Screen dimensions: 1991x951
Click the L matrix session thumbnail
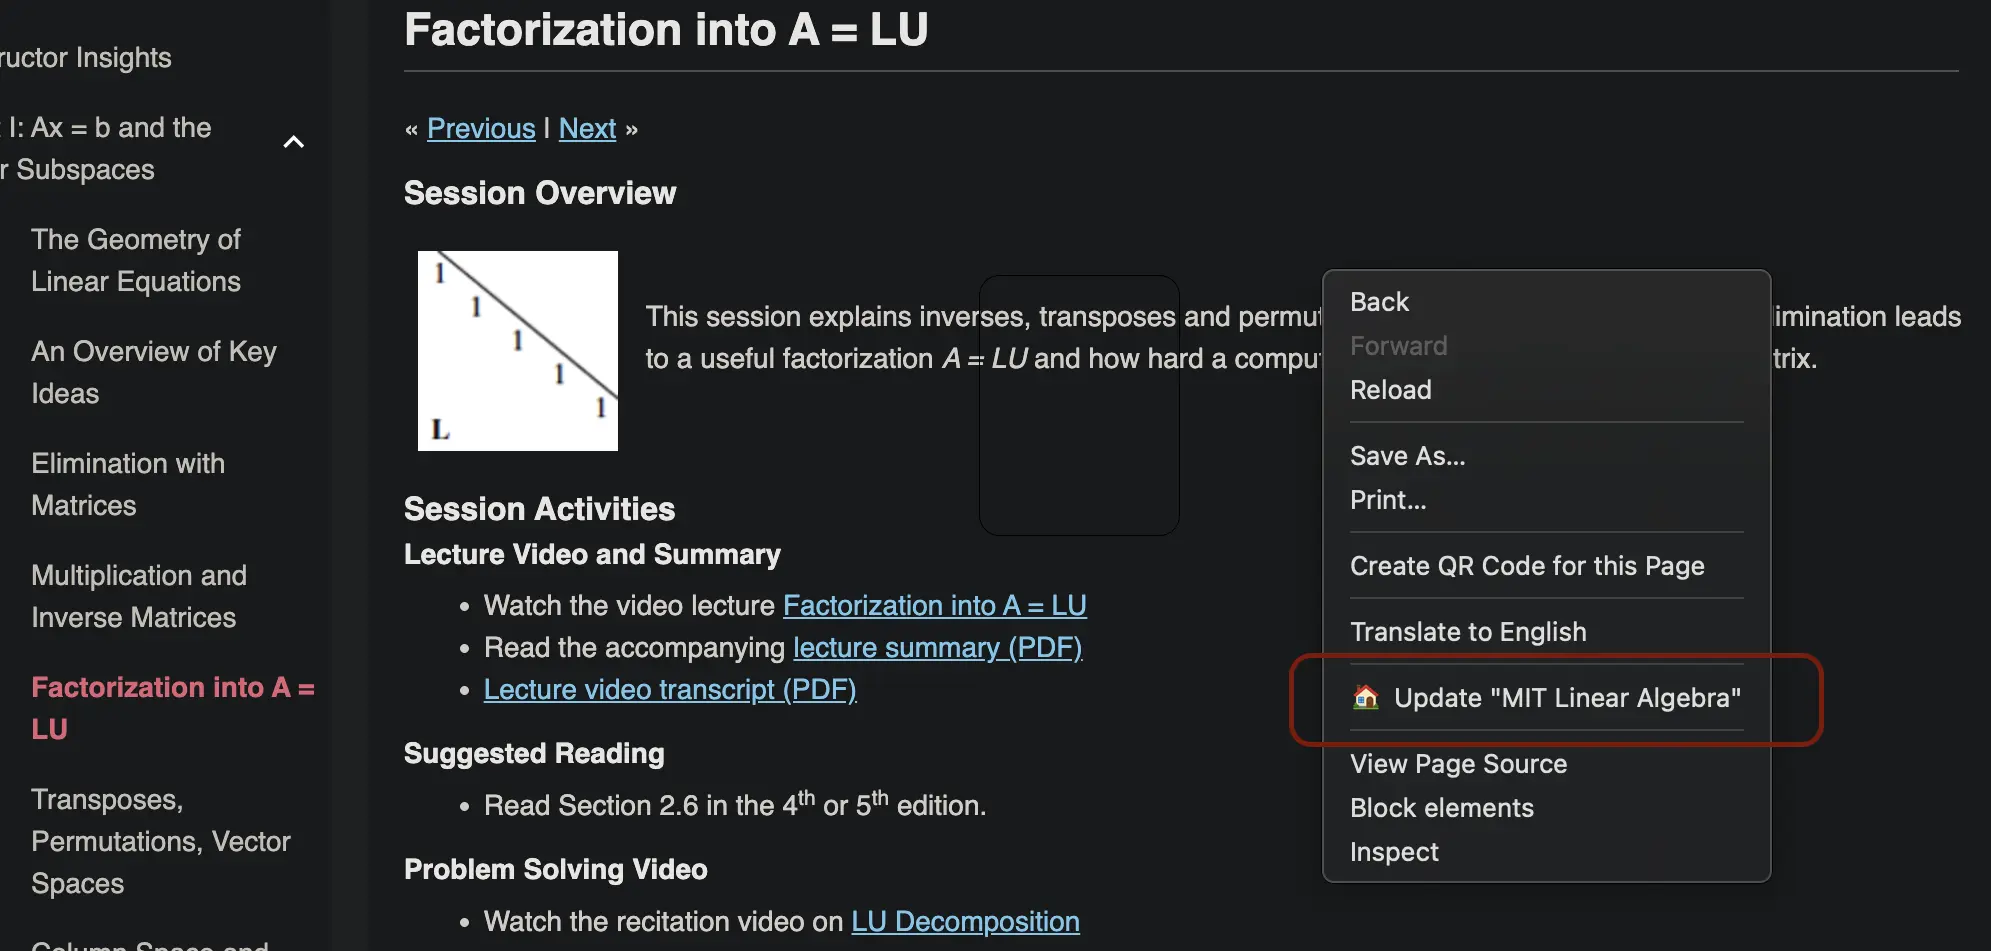[x=518, y=351]
